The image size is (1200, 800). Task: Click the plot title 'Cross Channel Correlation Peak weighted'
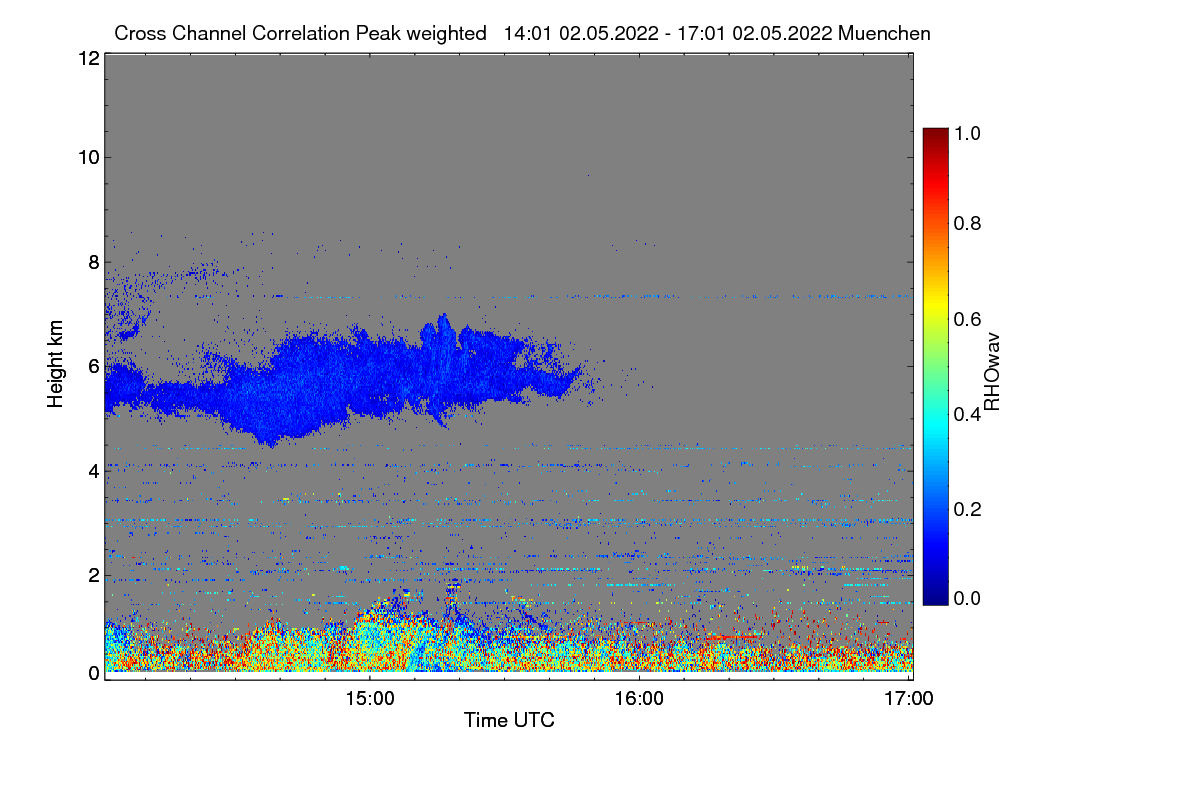pyautogui.click(x=300, y=34)
